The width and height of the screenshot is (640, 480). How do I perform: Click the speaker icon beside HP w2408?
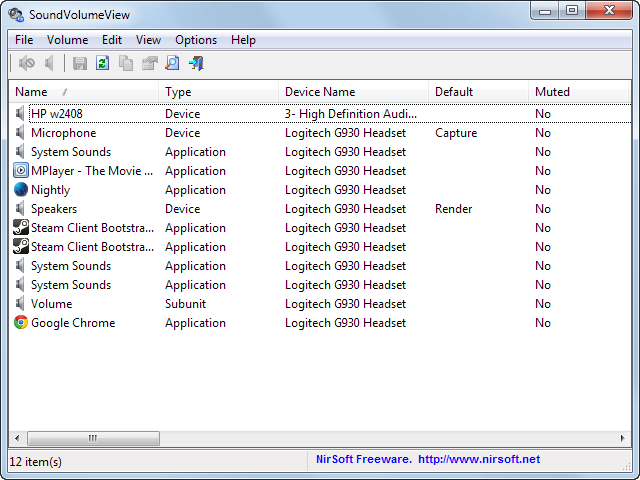[20, 113]
